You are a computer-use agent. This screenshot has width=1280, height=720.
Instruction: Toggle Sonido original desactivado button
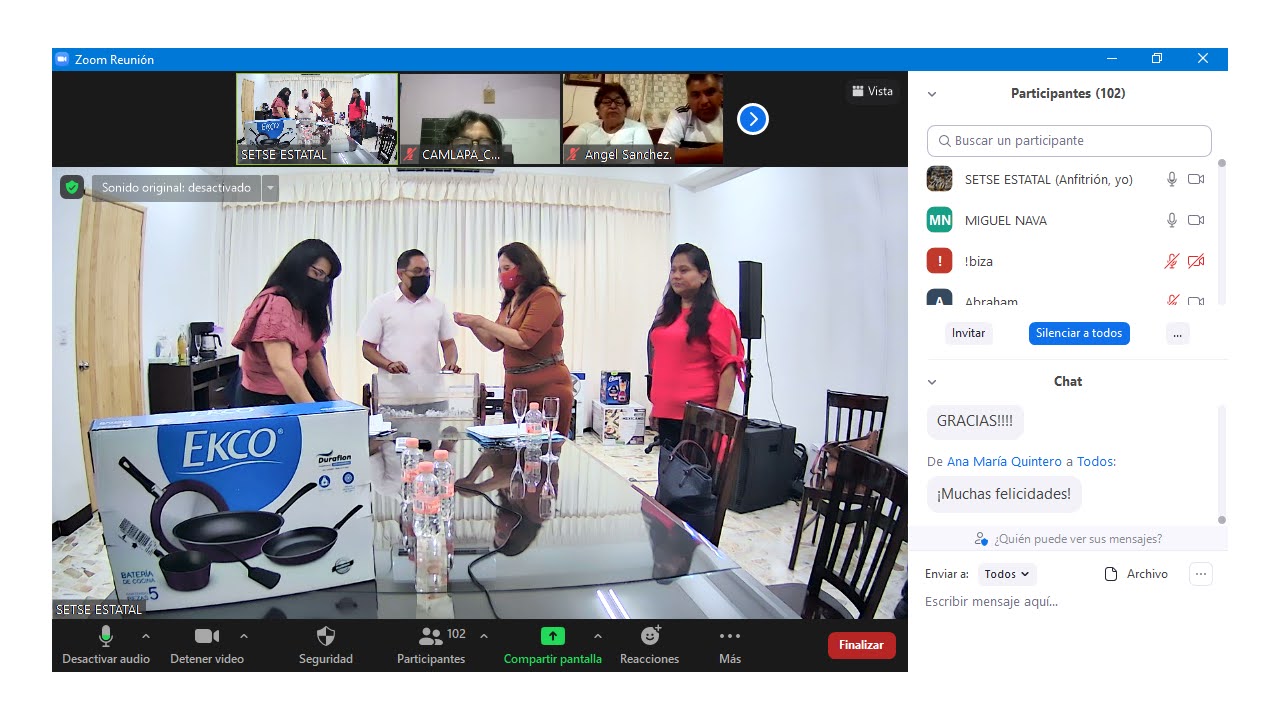pyautogui.click(x=176, y=187)
